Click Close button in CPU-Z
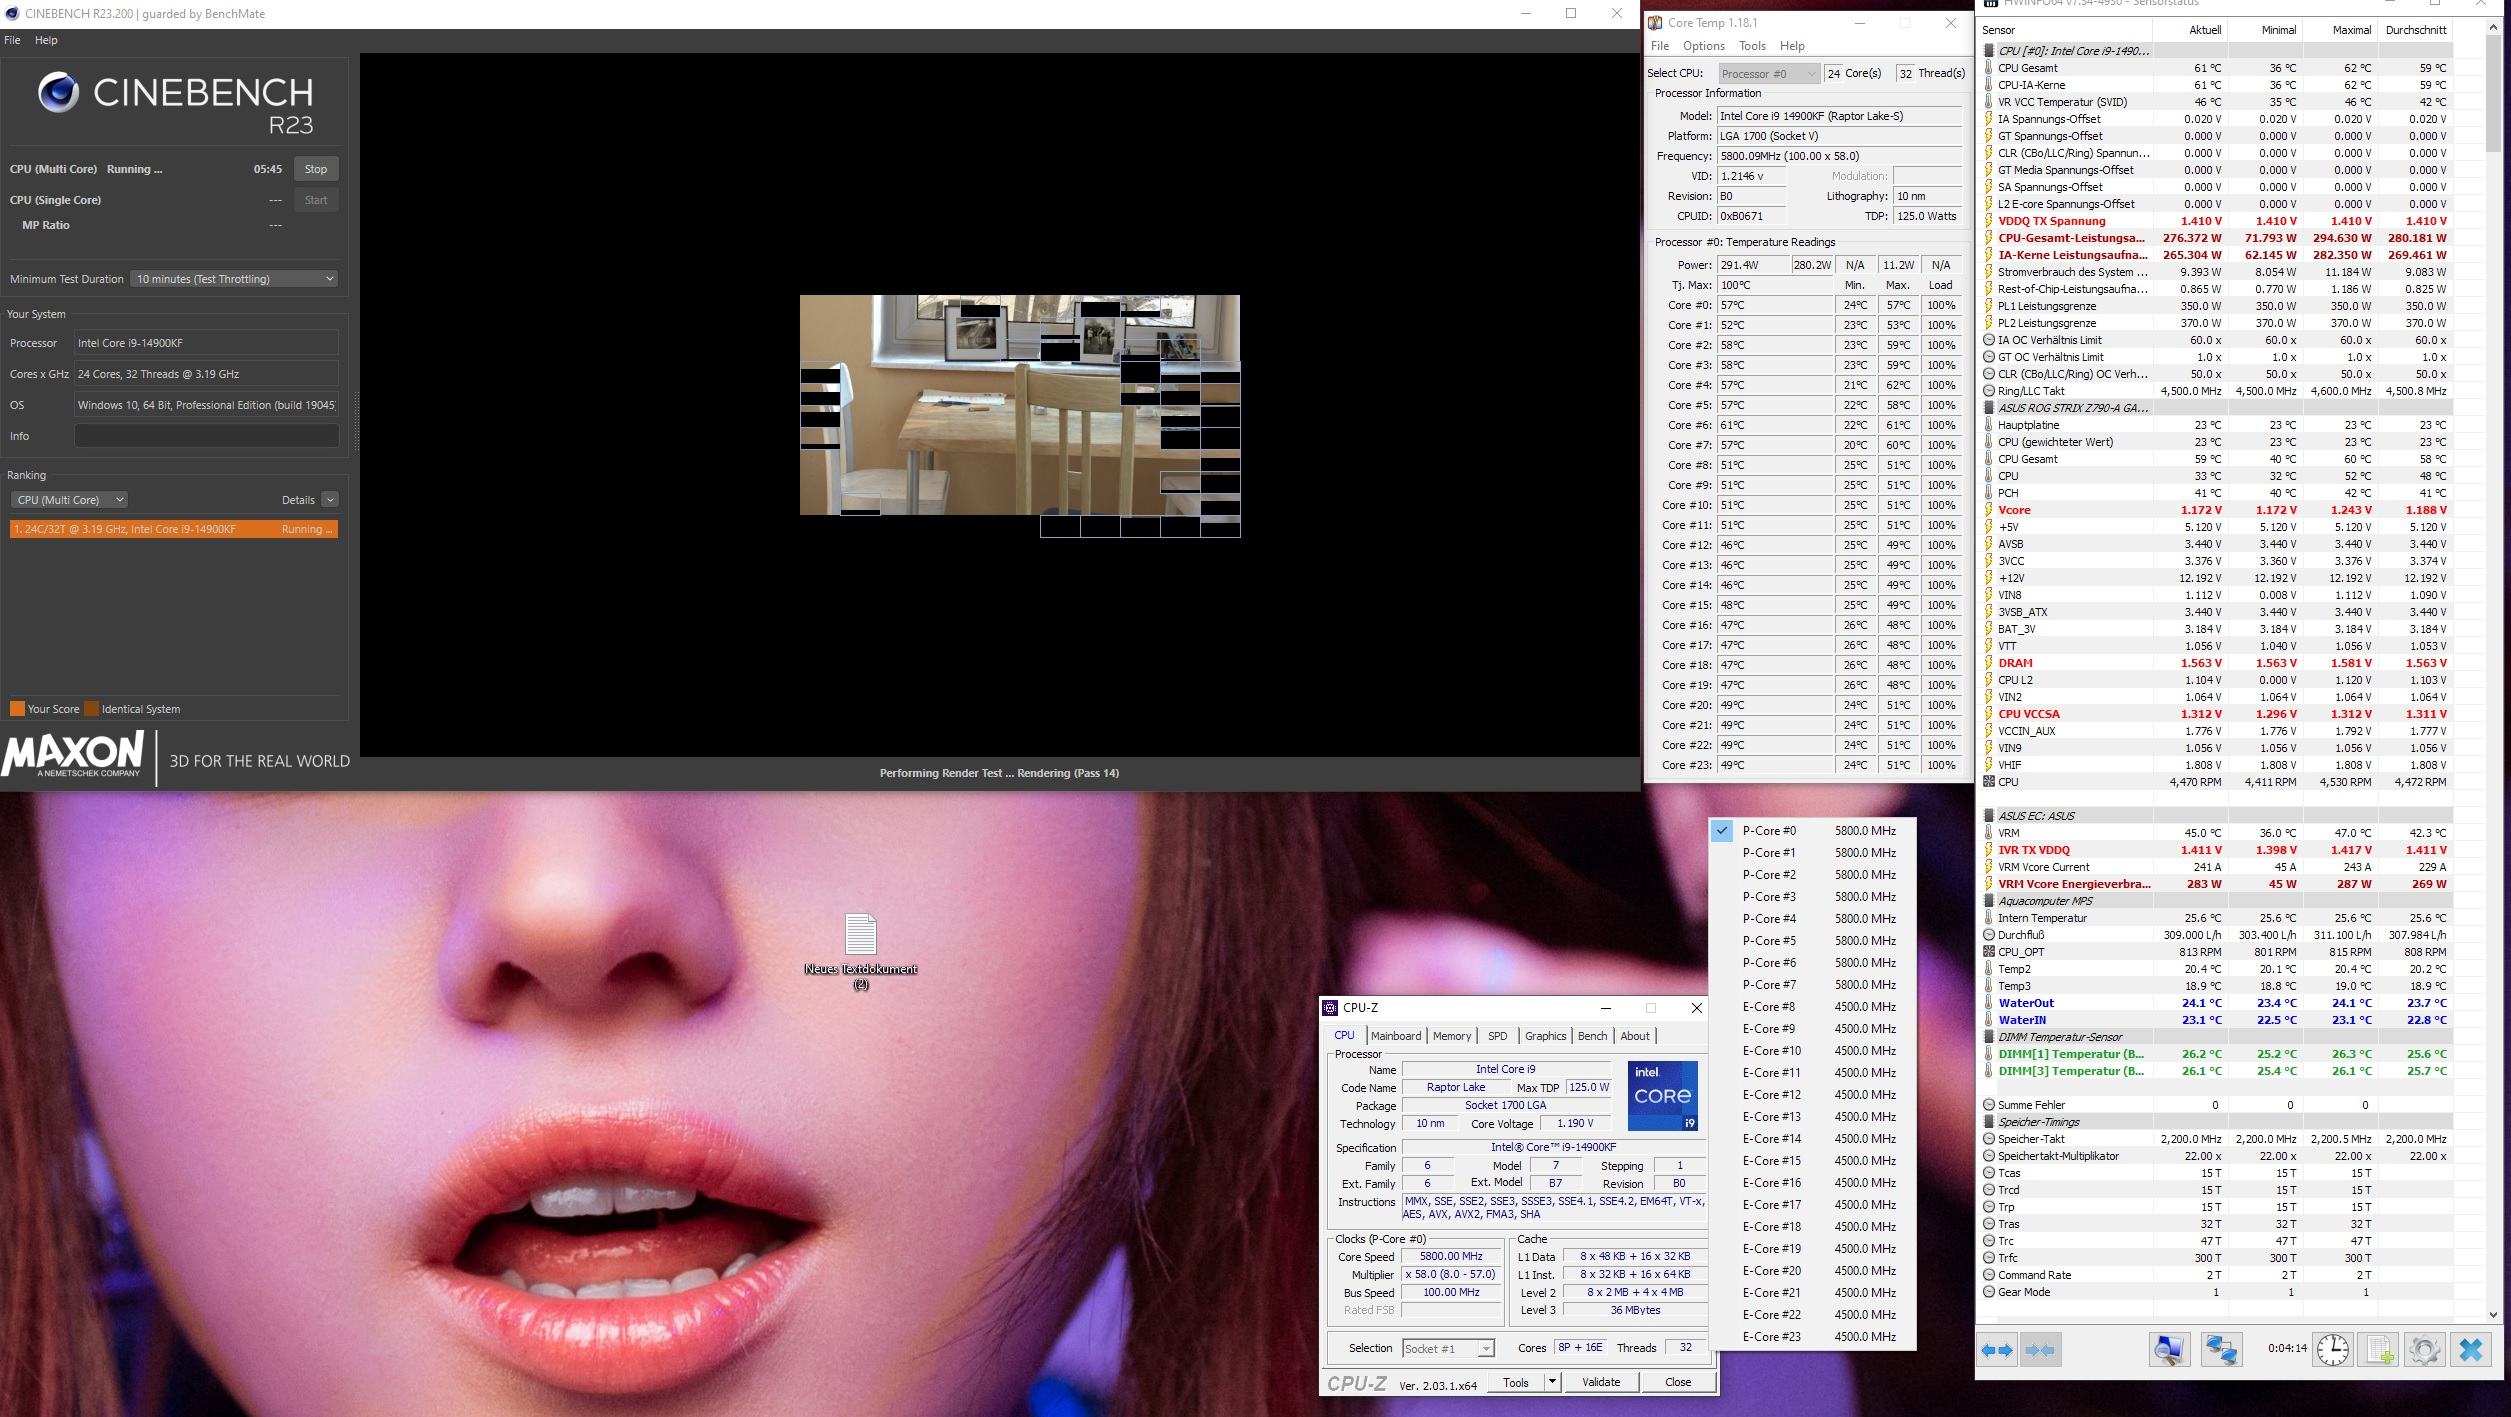 pos(1678,1382)
